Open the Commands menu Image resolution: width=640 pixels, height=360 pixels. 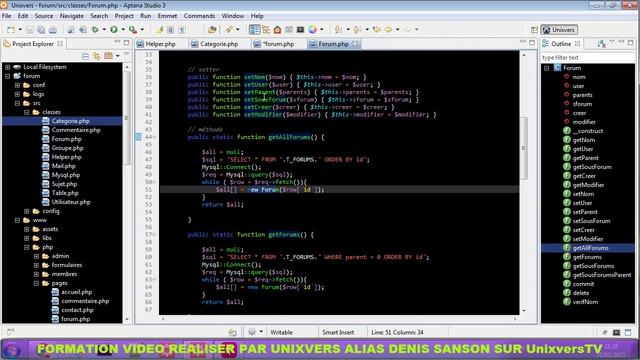199,16
